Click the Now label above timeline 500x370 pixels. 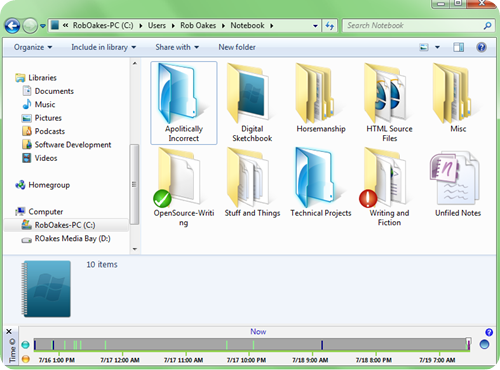click(x=258, y=332)
